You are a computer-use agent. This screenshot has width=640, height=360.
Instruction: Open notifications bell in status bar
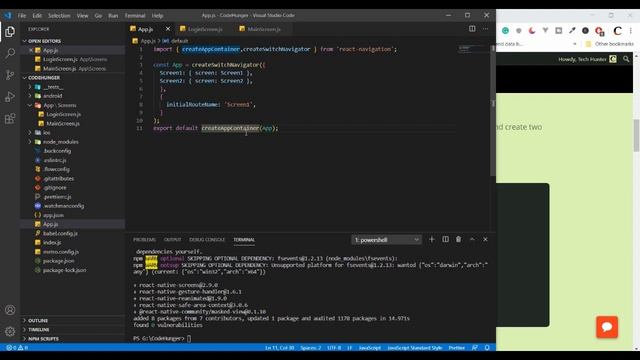(487, 348)
